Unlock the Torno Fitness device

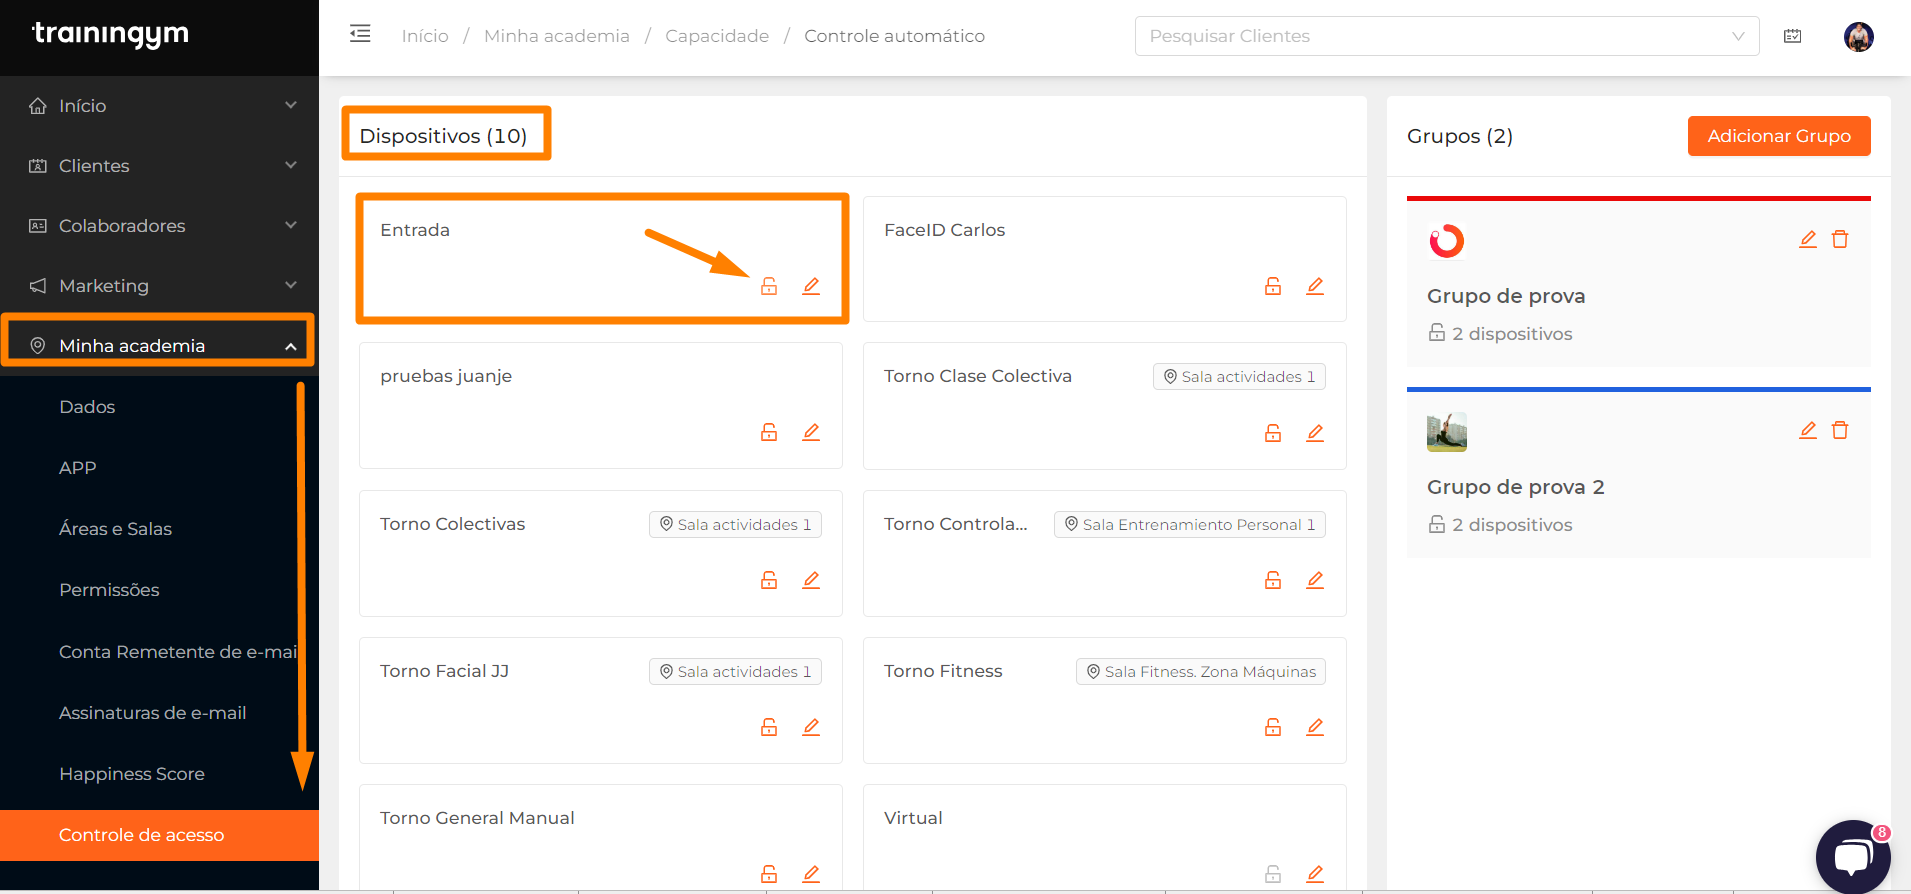[x=1273, y=727]
